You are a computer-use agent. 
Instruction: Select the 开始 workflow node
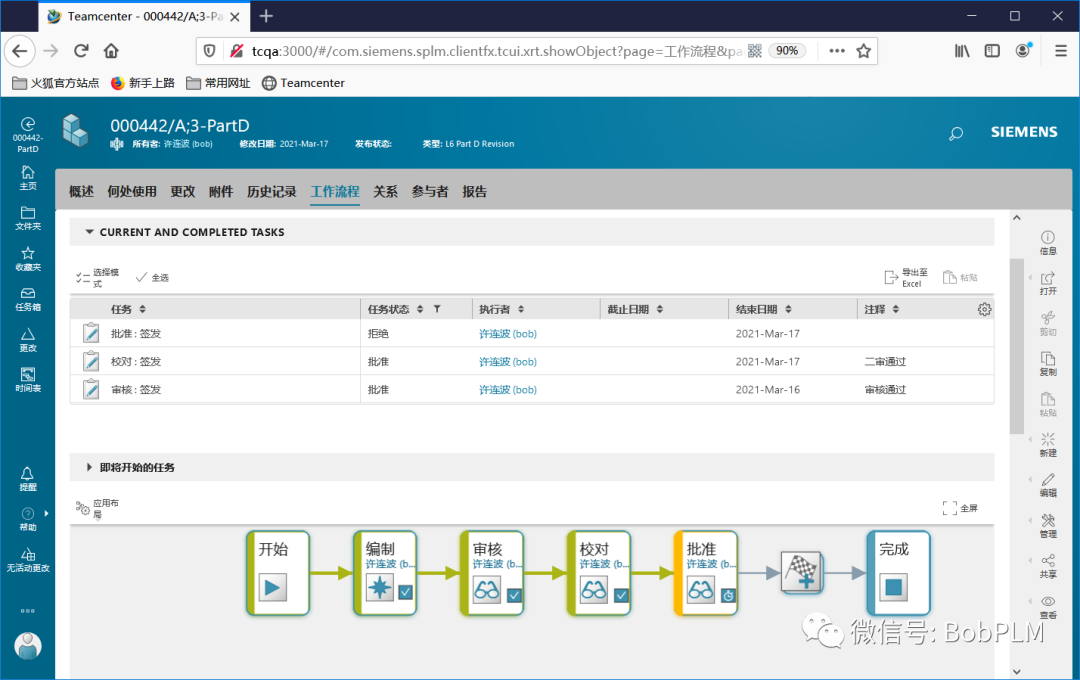tap(278, 573)
